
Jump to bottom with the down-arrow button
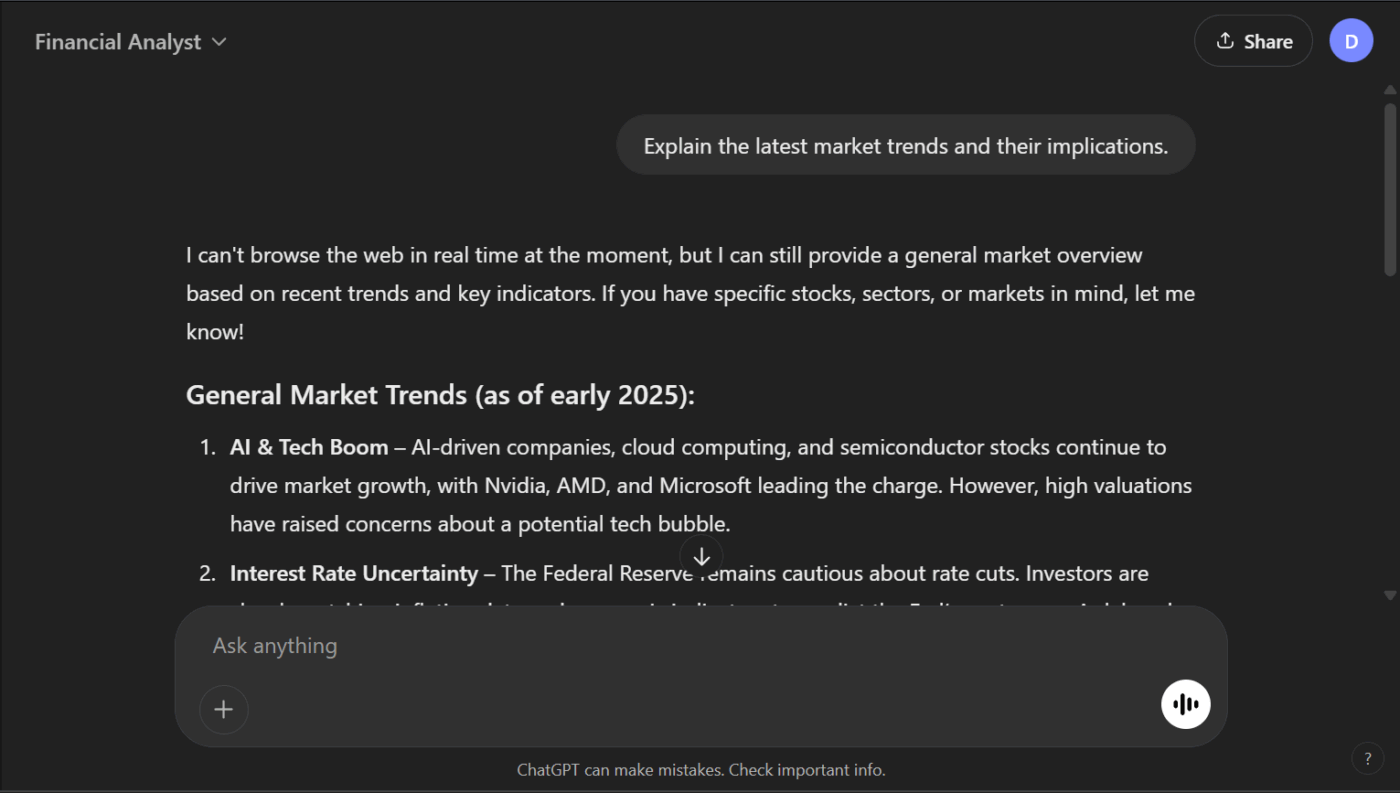[701, 556]
